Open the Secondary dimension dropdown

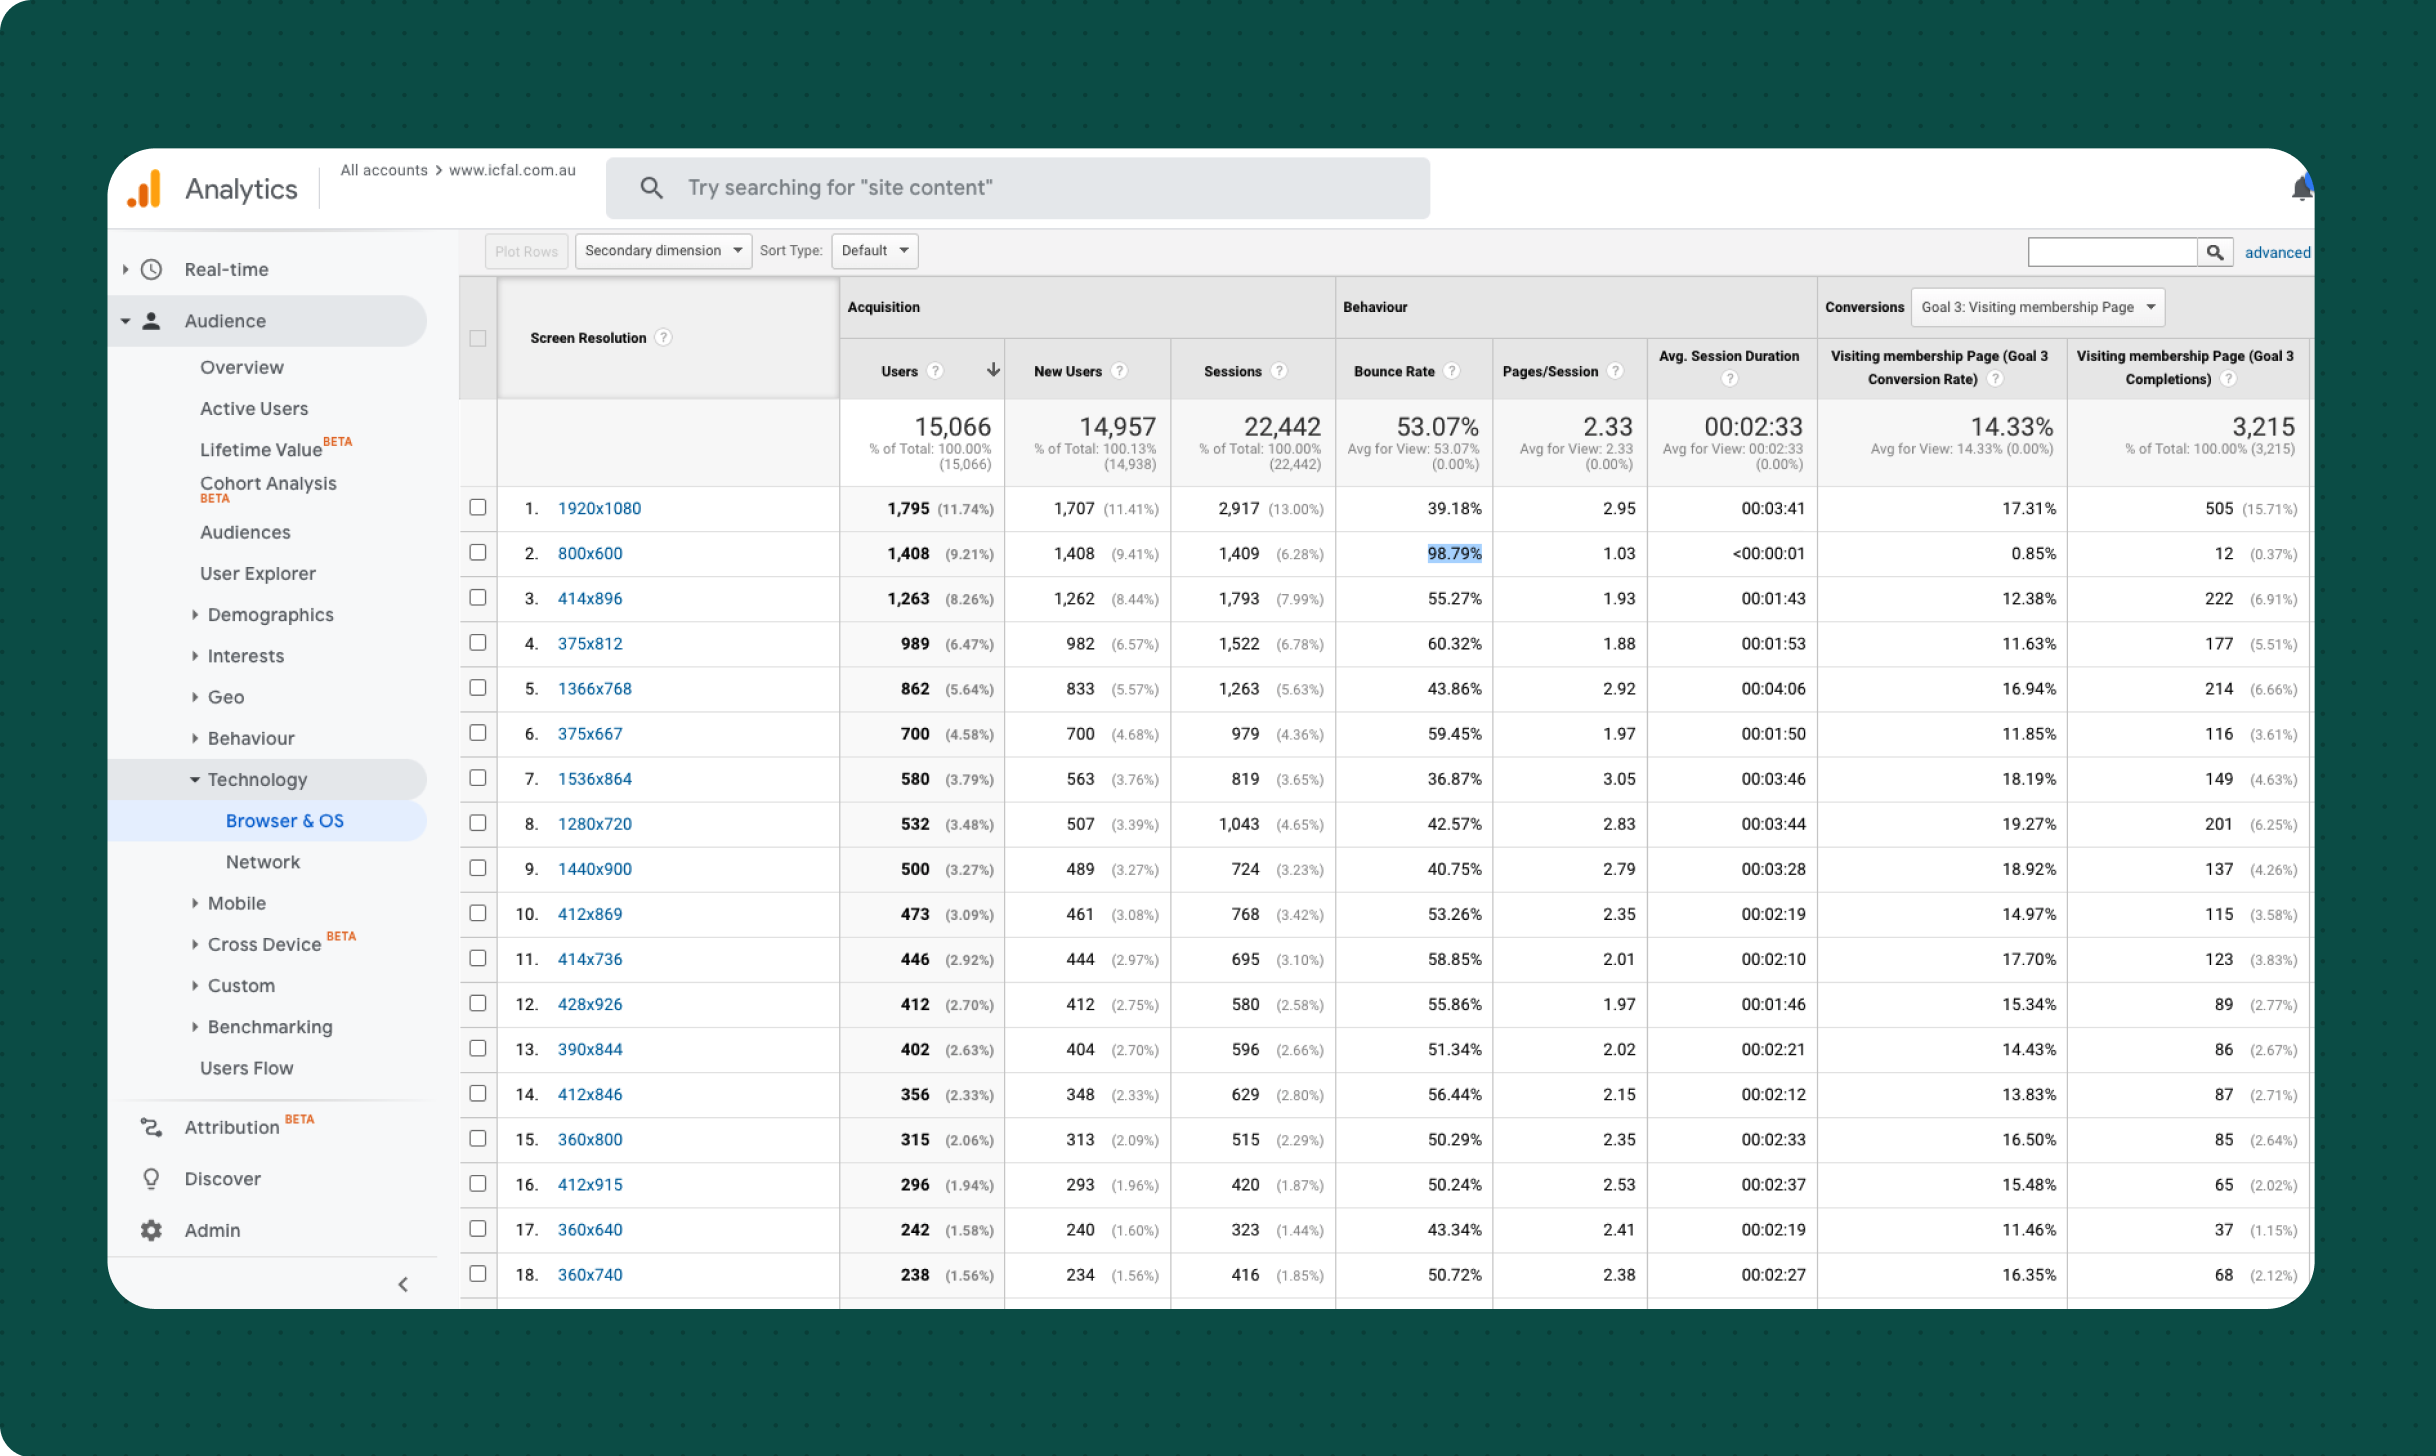click(x=663, y=251)
